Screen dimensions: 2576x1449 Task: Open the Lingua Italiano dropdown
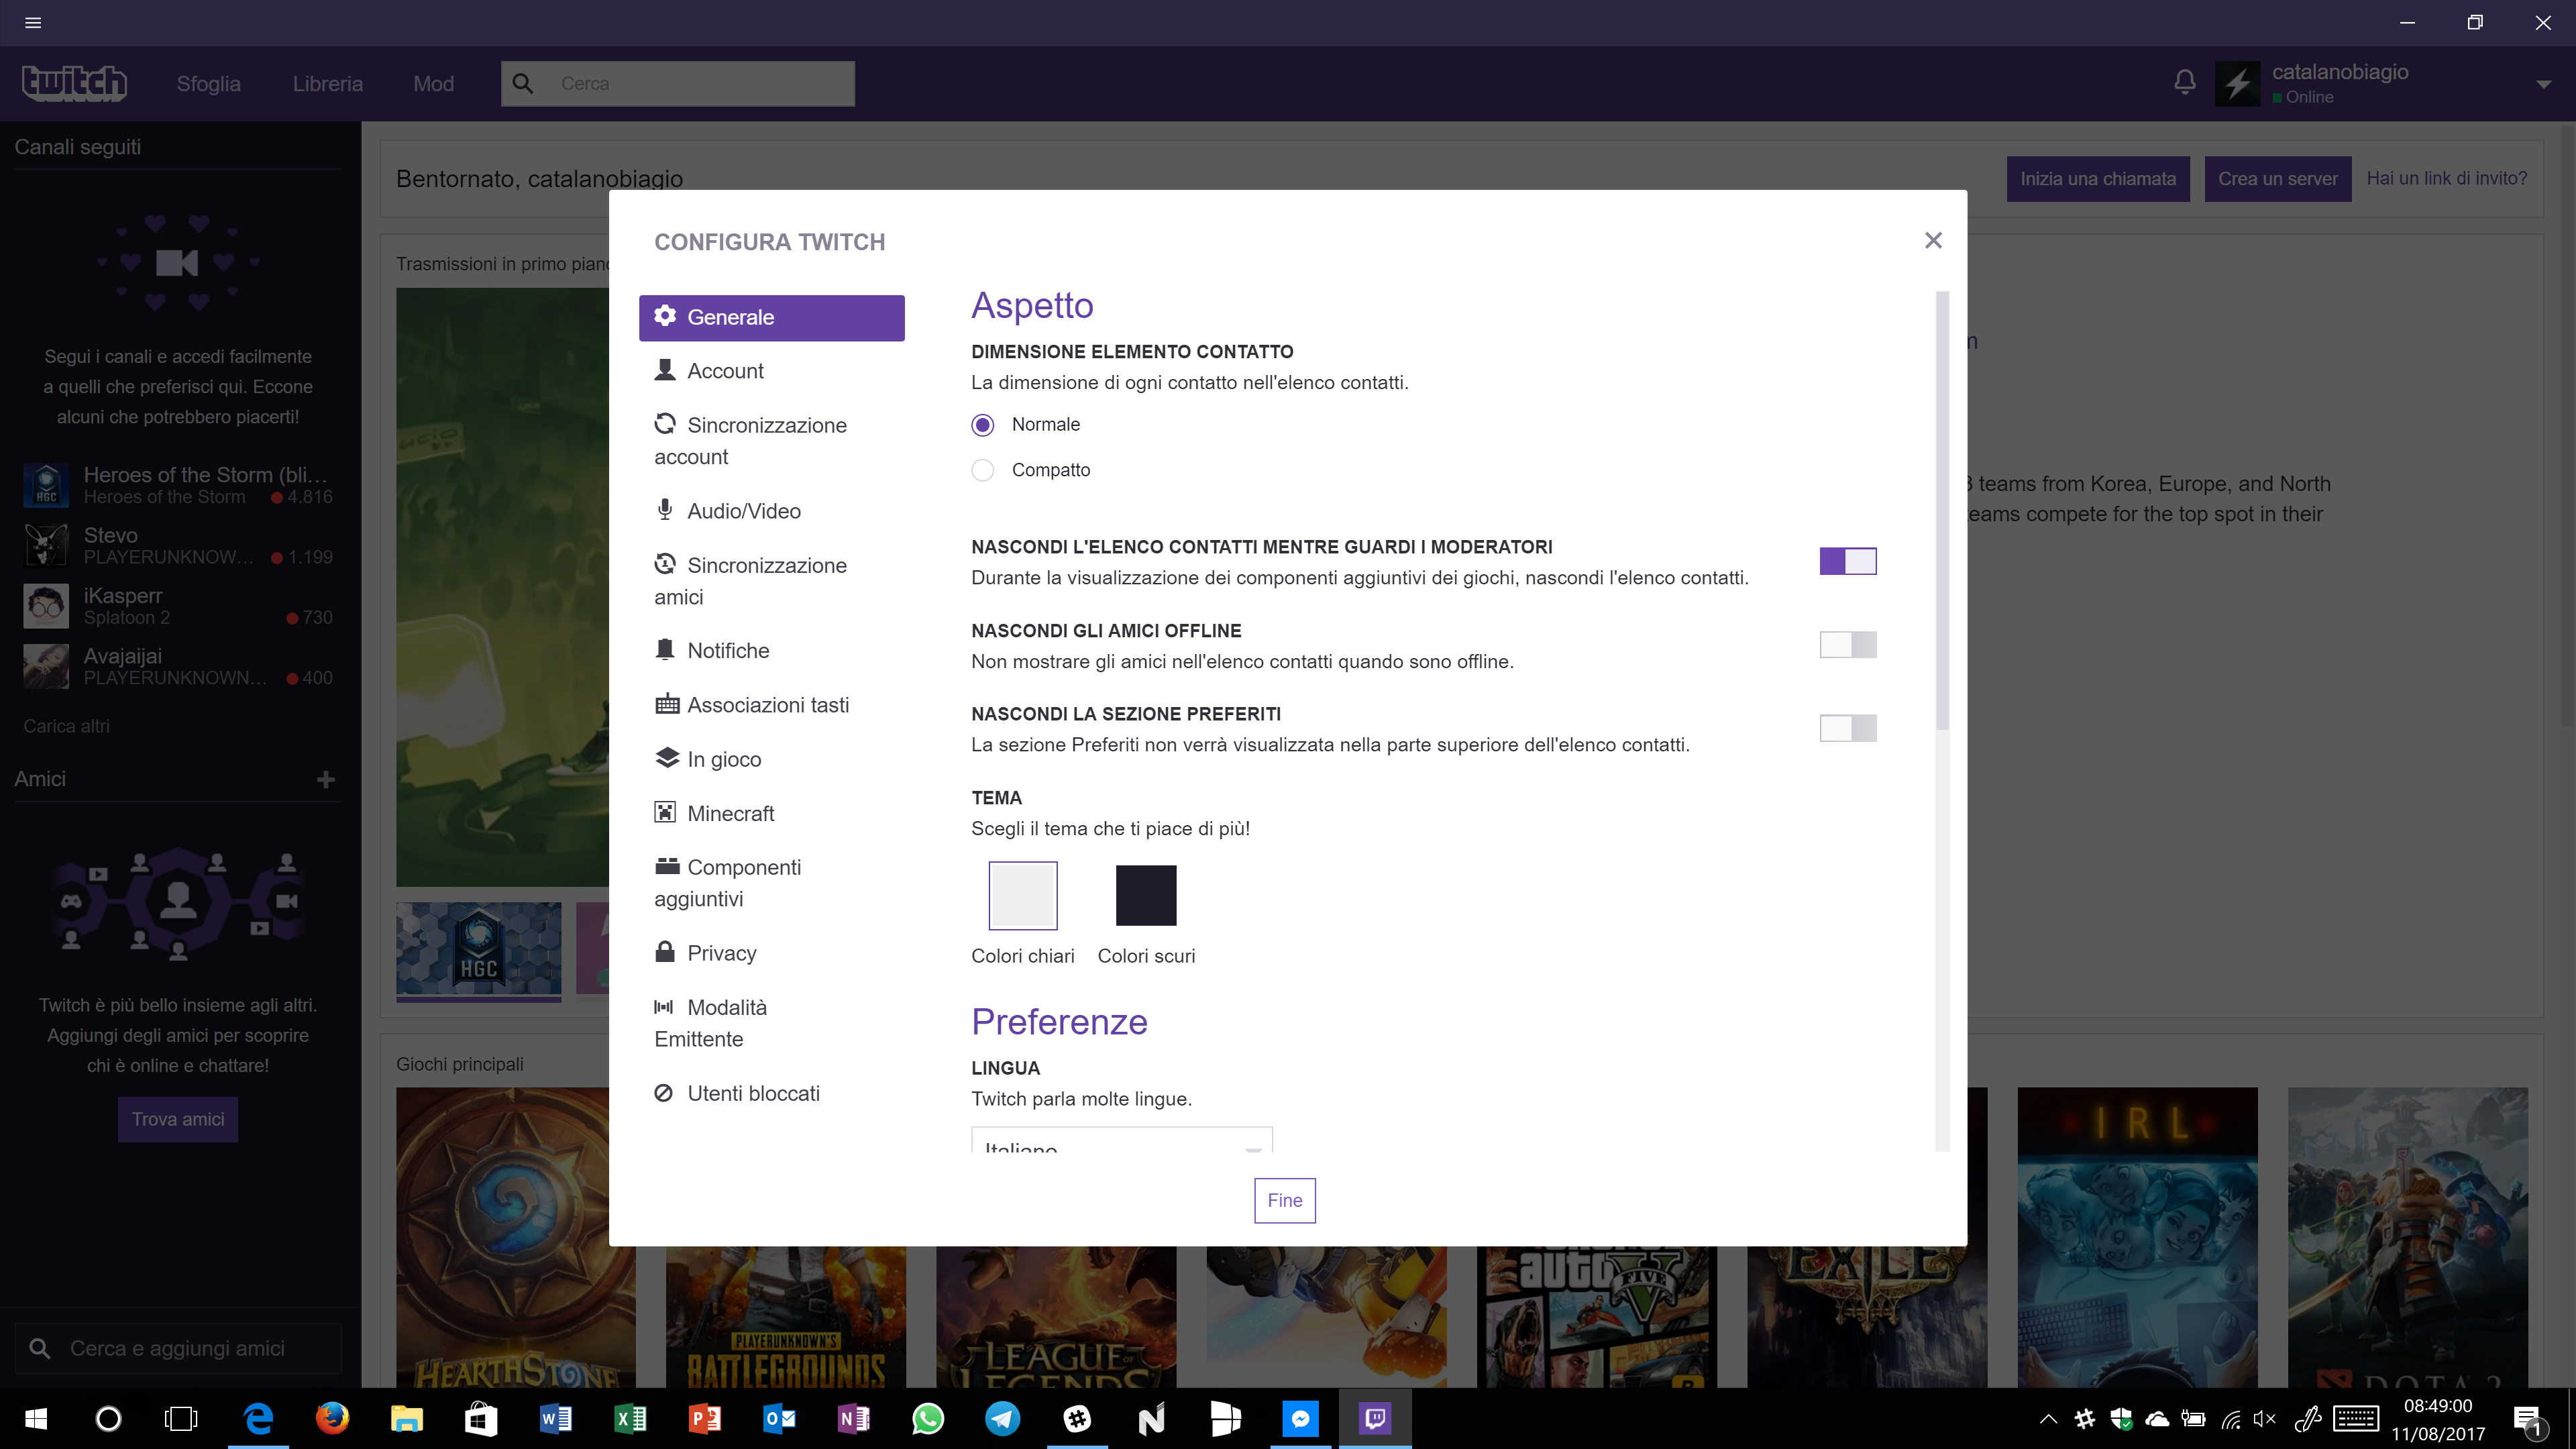click(x=1122, y=1140)
